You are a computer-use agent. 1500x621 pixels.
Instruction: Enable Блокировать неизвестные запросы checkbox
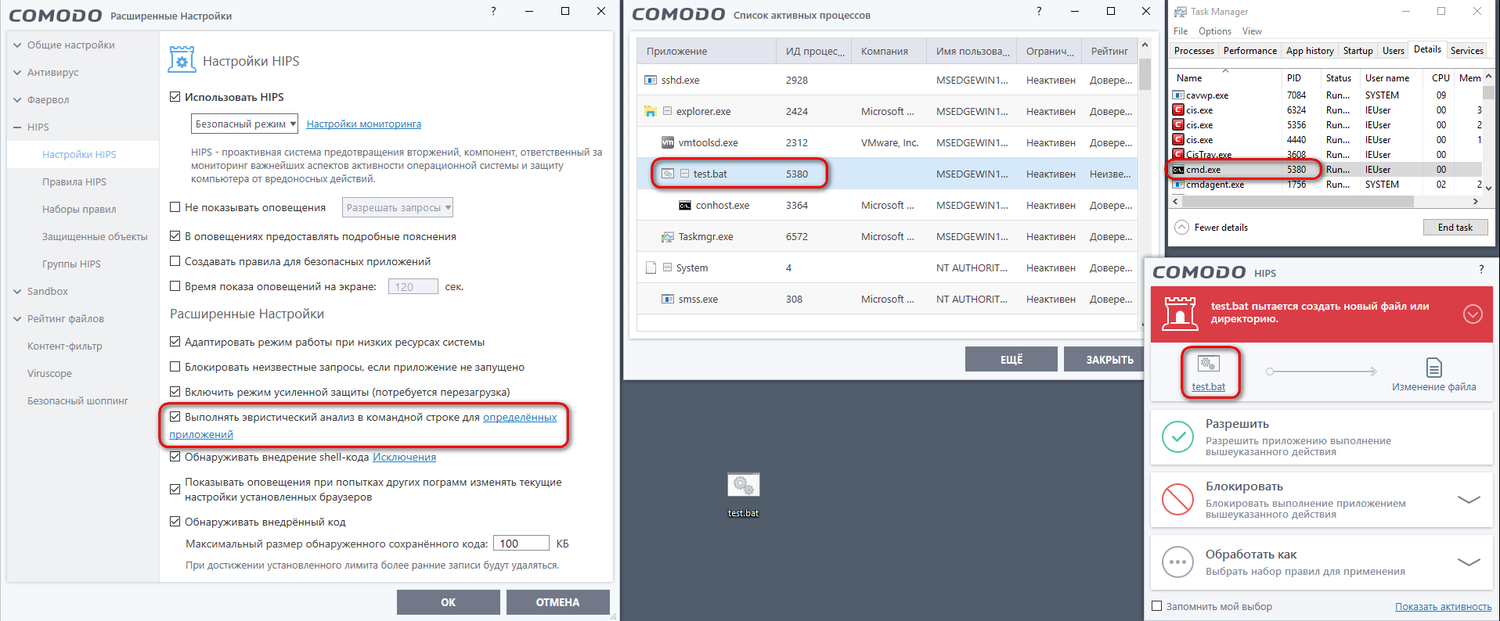coord(176,367)
